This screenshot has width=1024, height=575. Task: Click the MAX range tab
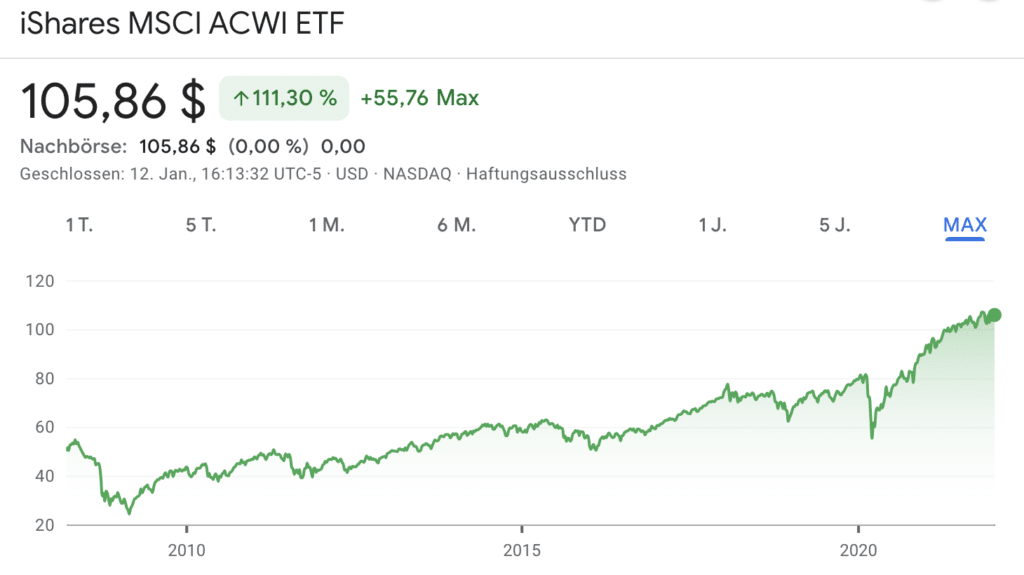pos(965,225)
